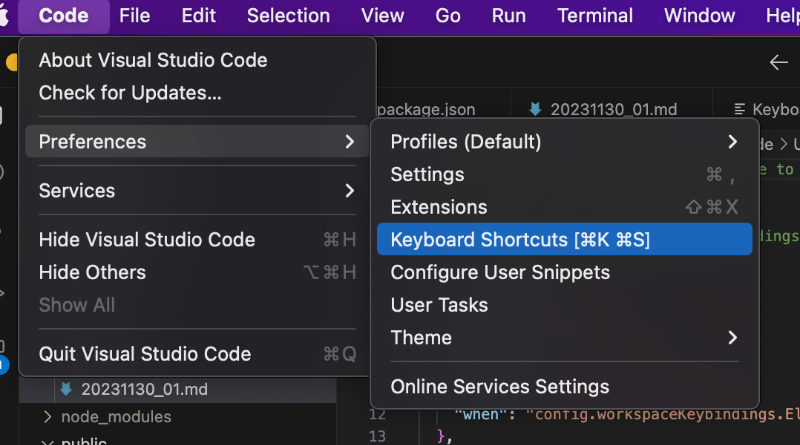
Task: Select User Tasks menu item
Action: pyautogui.click(x=439, y=305)
